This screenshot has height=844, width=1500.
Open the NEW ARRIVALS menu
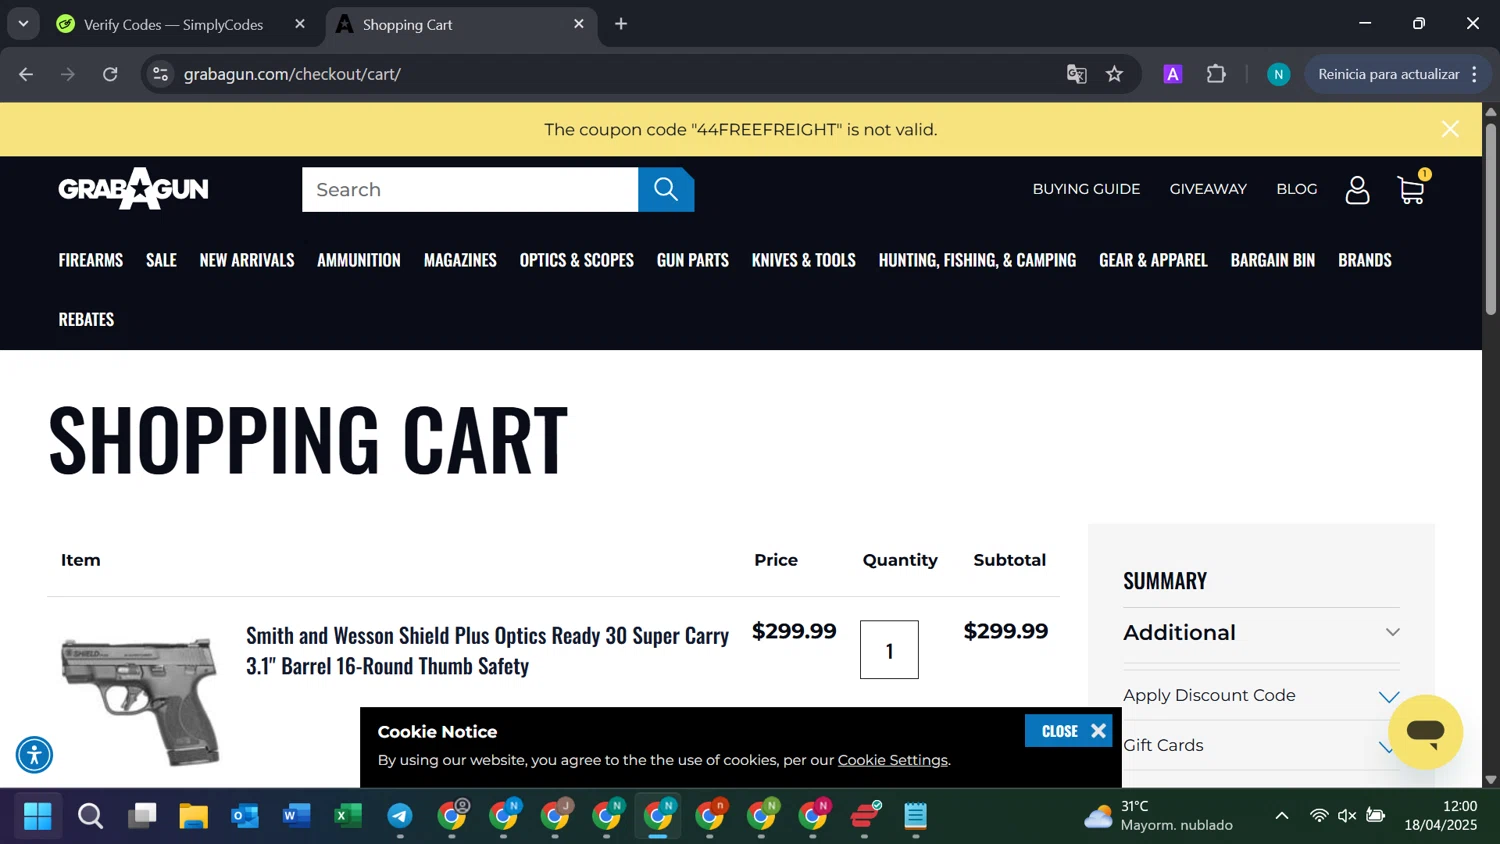click(247, 260)
